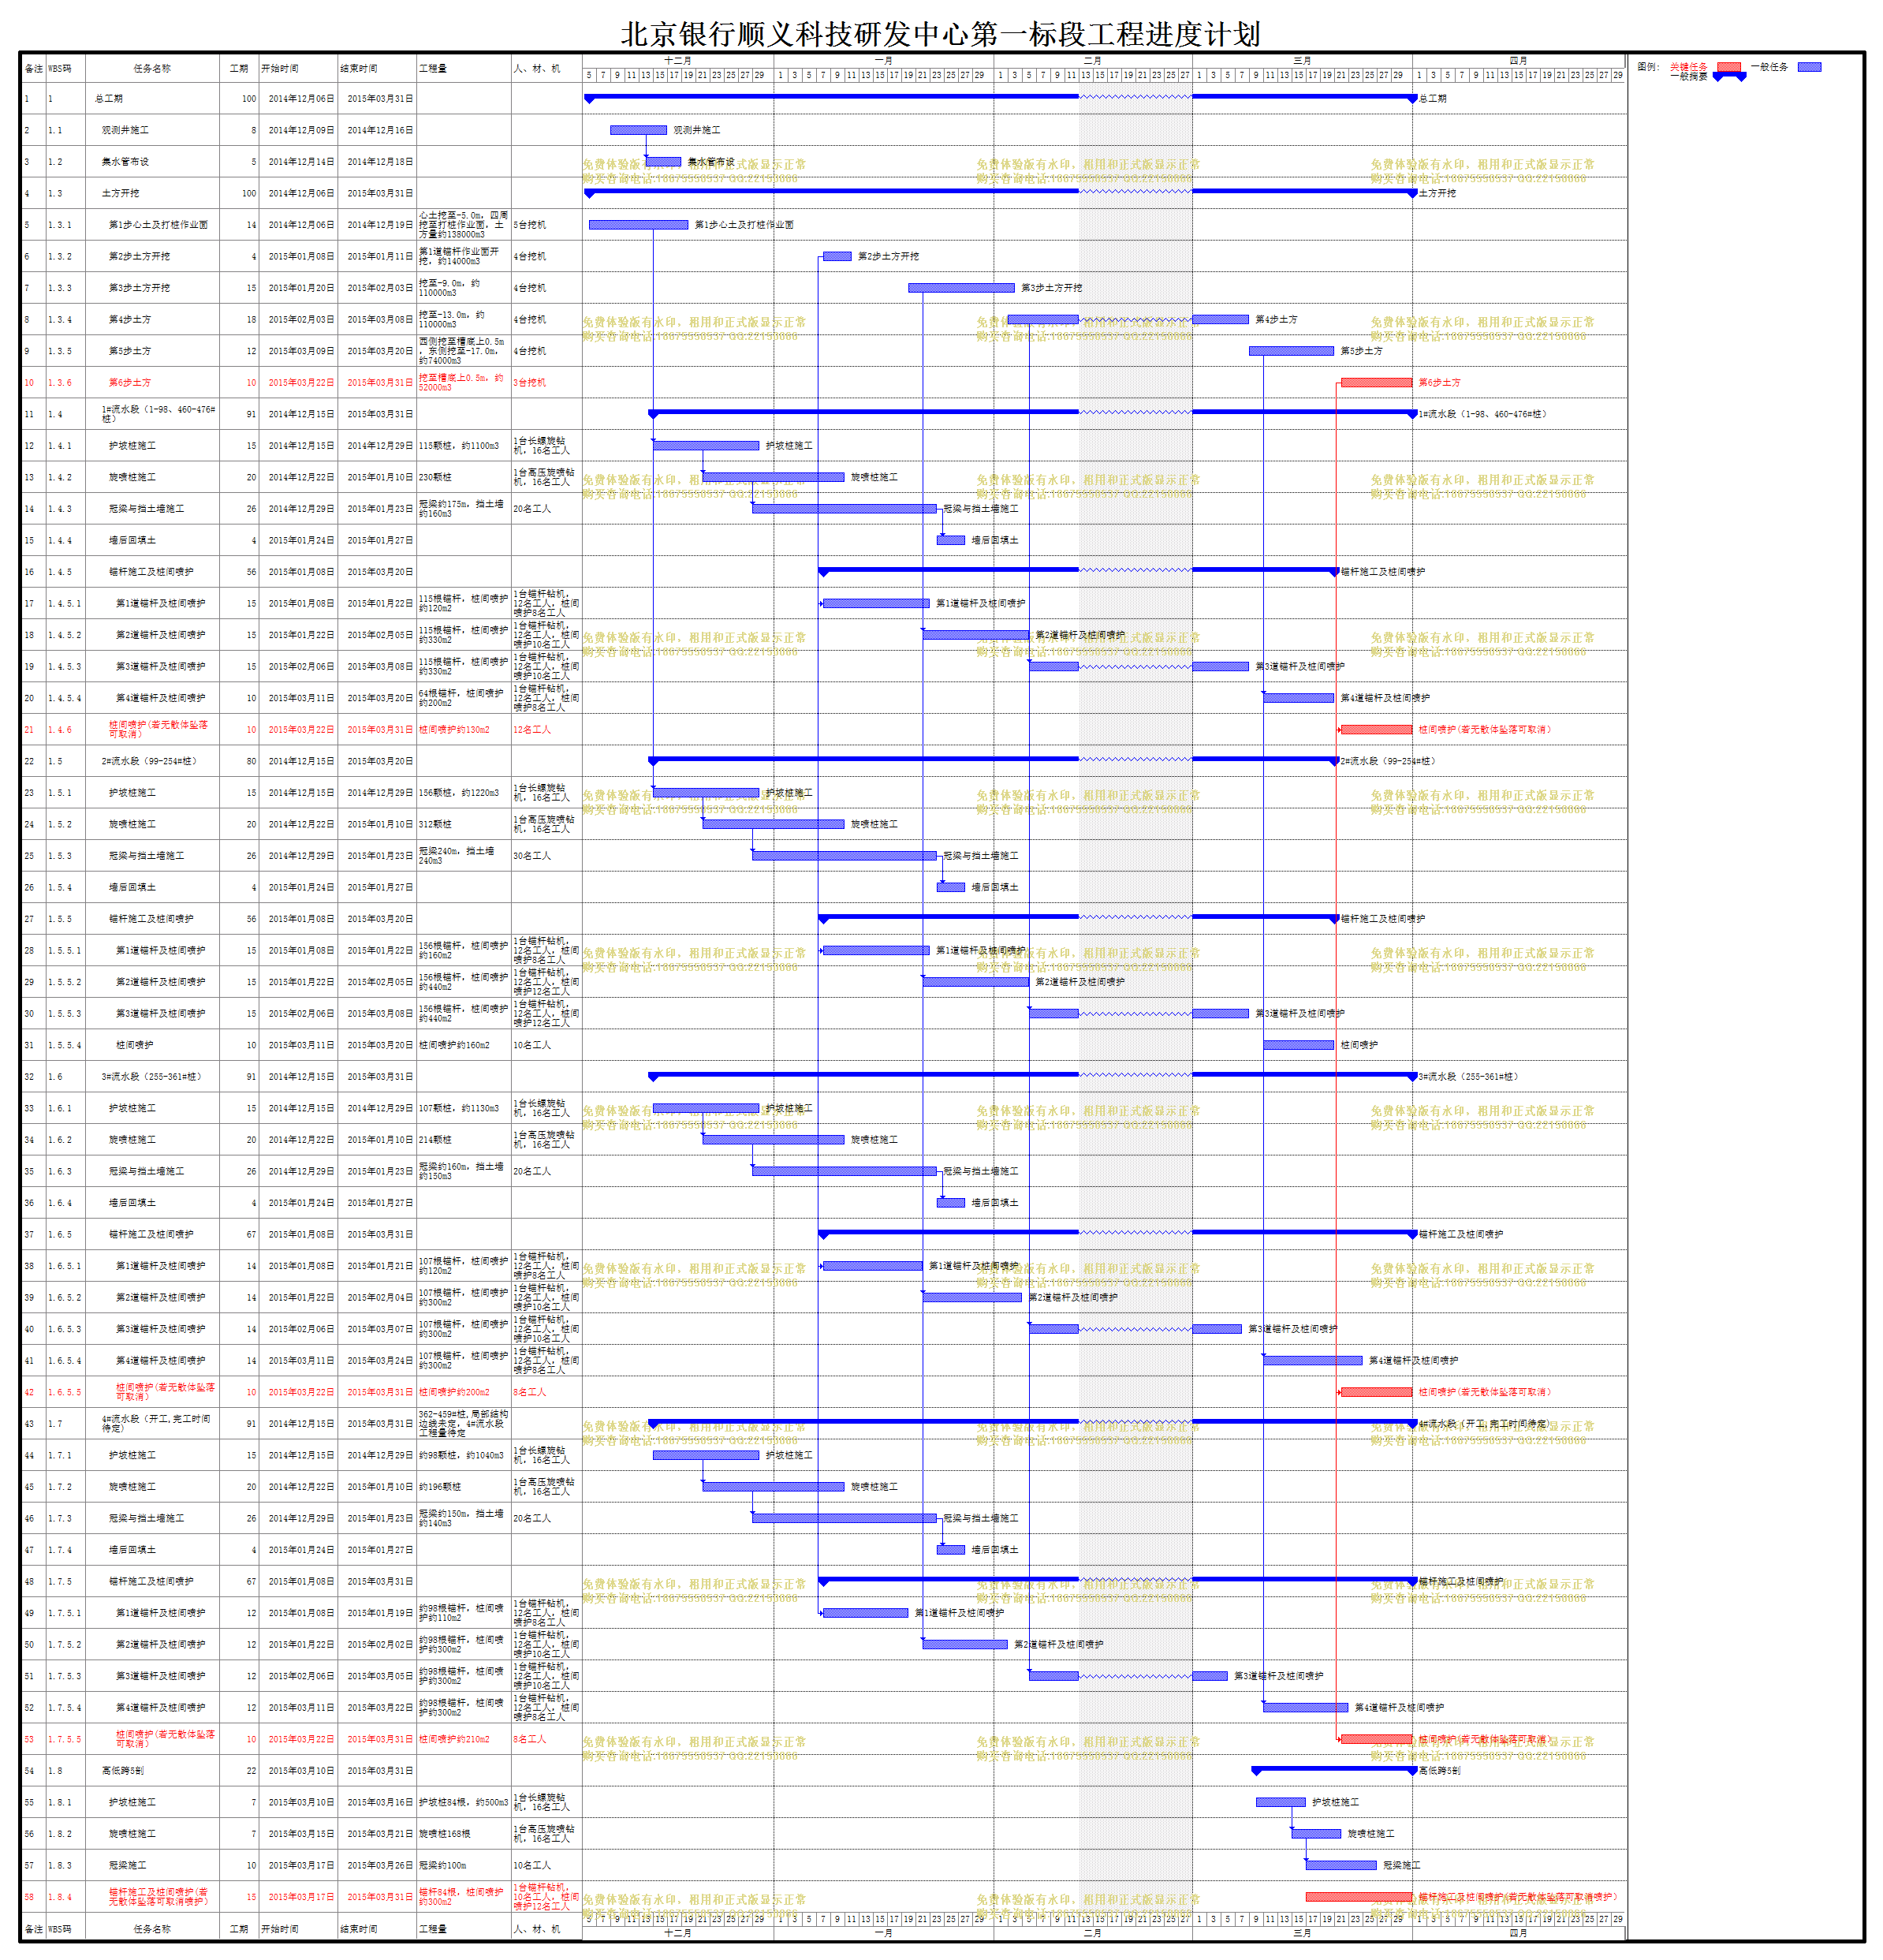
Task: Click WBS code 1.4 for 1#流水段
Action: pos(54,414)
